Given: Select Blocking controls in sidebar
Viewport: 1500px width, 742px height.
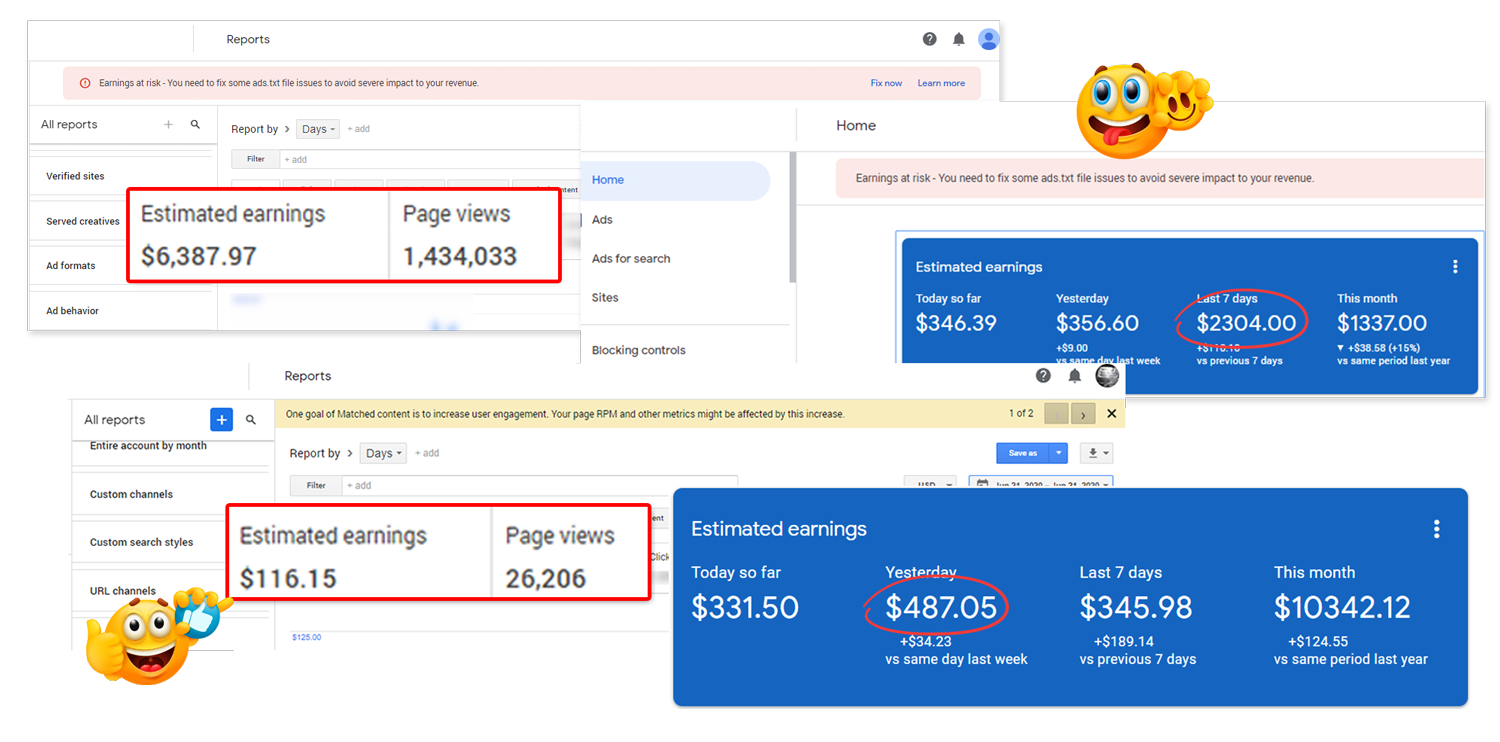Looking at the screenshot, I should (638, 350).
